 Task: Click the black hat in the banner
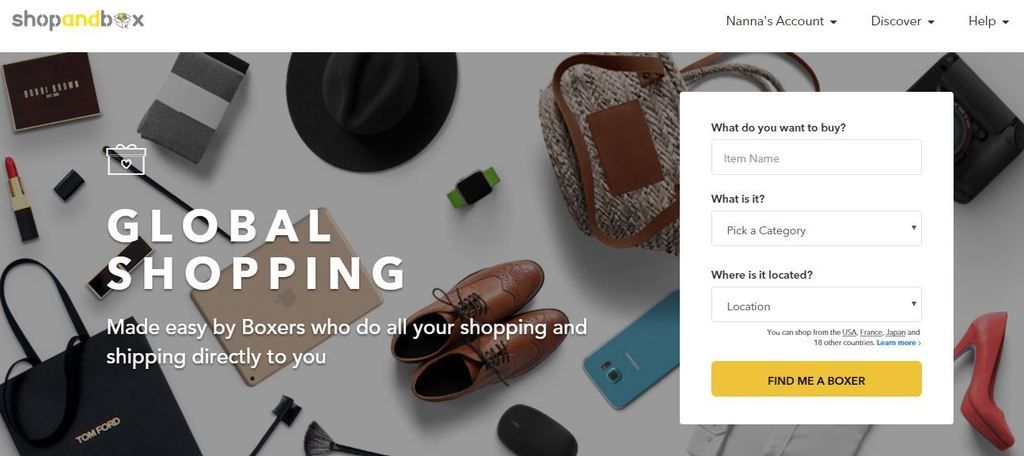point(372,112)
